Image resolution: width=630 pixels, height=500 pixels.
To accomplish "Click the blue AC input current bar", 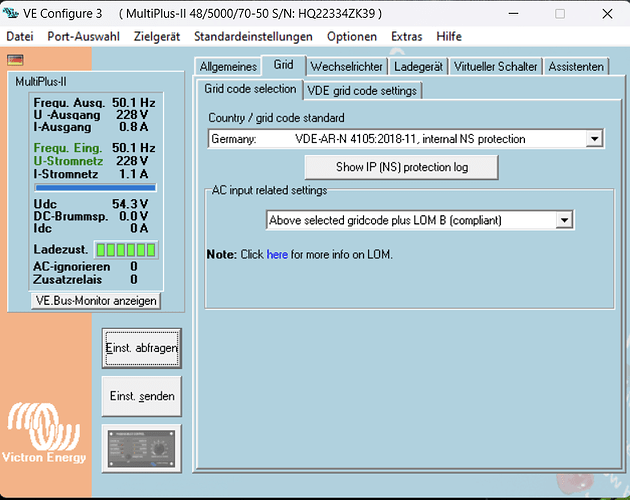I will [95, 188].
